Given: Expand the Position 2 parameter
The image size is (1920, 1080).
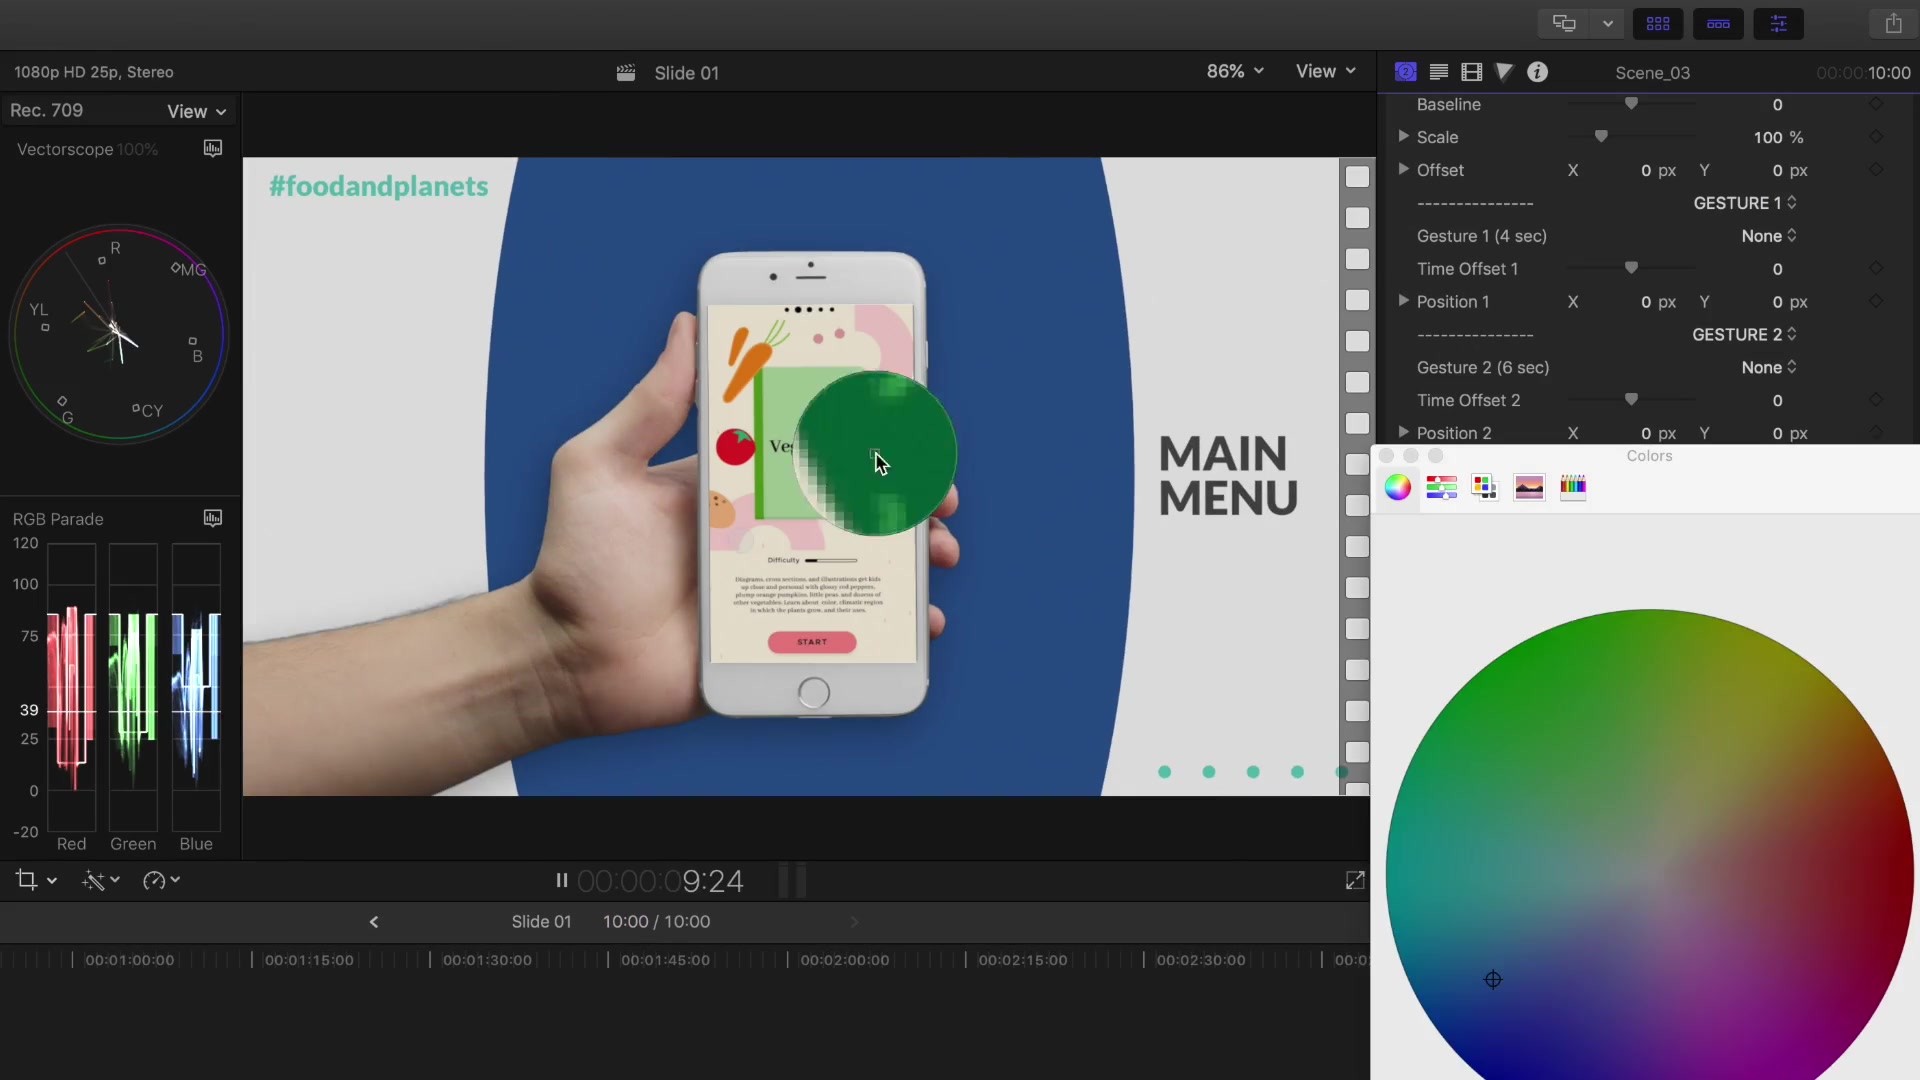Looking at the screenshot, I should click(1403, 432).
